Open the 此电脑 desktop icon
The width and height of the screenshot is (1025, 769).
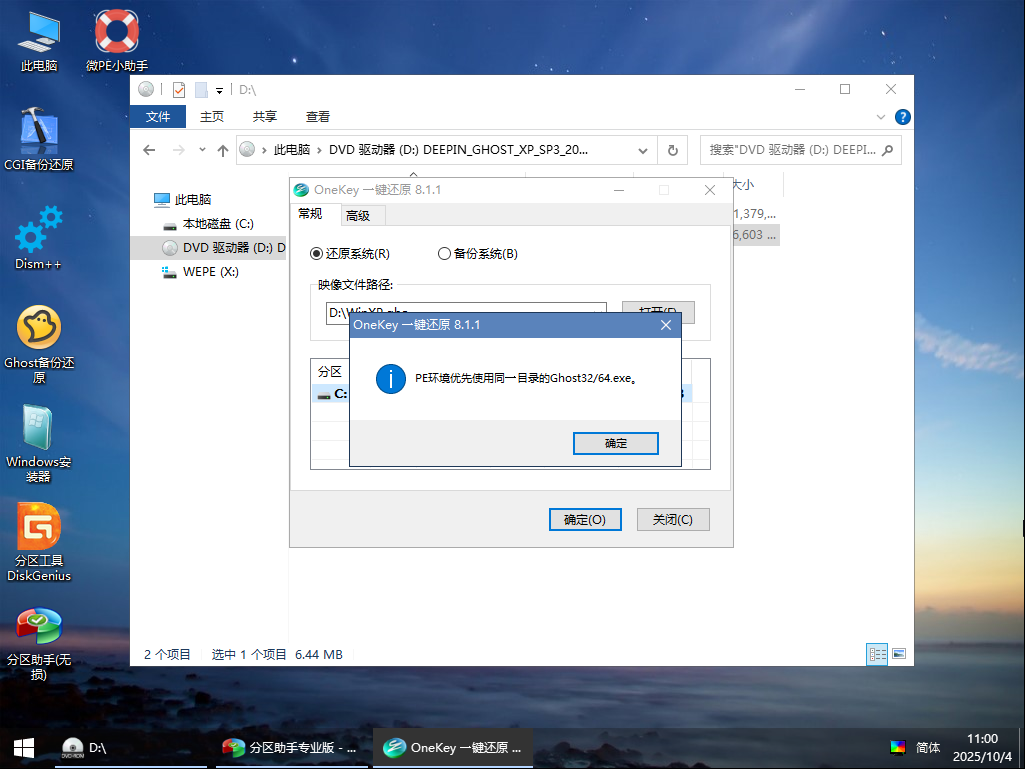coord(39,41)
